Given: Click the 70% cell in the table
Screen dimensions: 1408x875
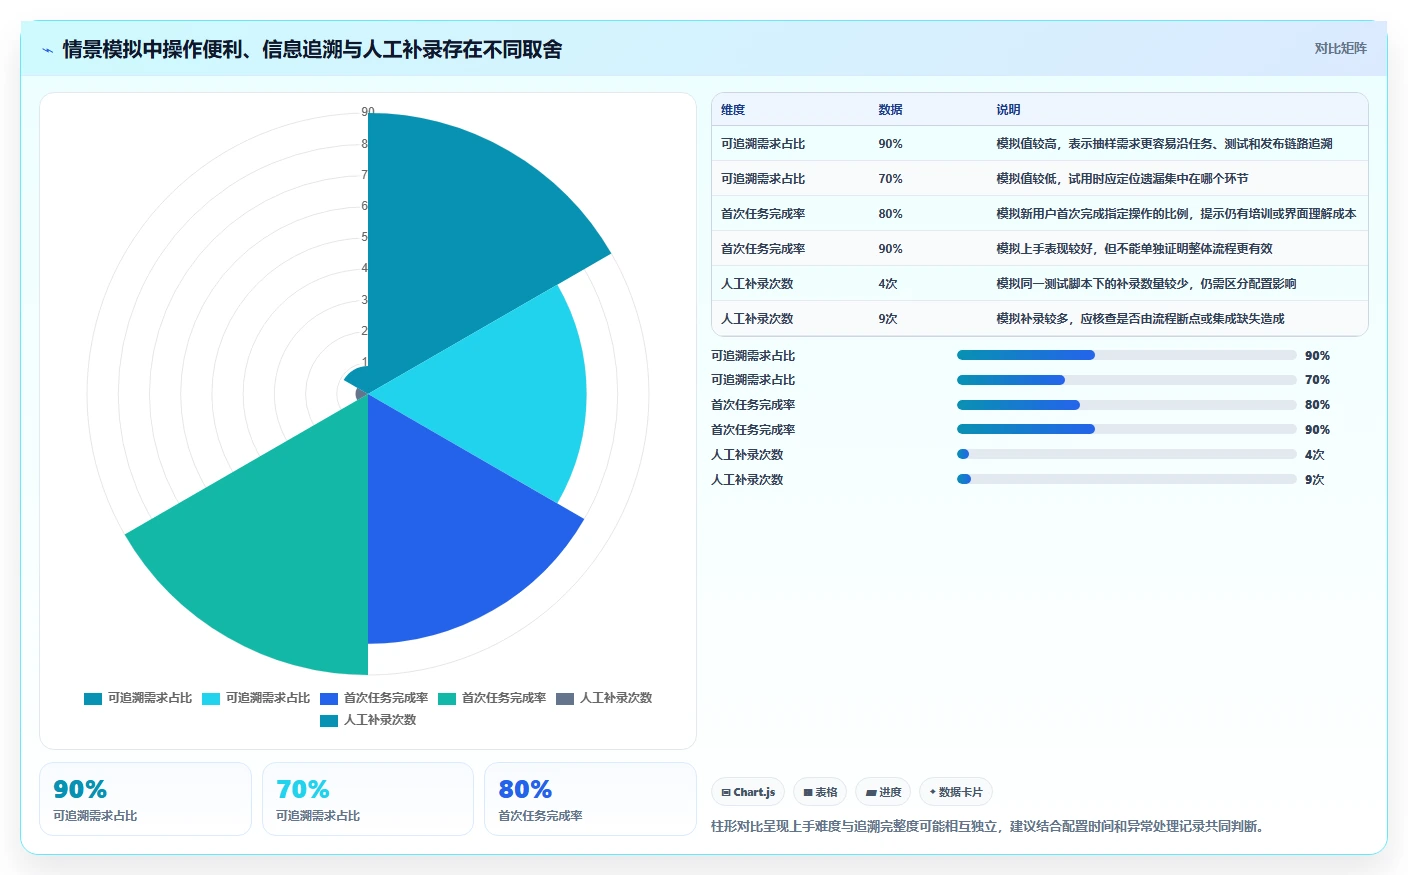Looking at the screenshot, I should (890, 179).
